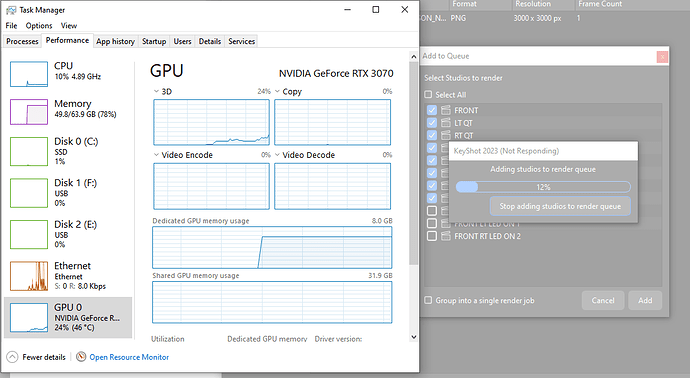Viewport: 690px width, 378px height.
Task: Click the 12% progress bar
Action: click(x=543, y=187)
